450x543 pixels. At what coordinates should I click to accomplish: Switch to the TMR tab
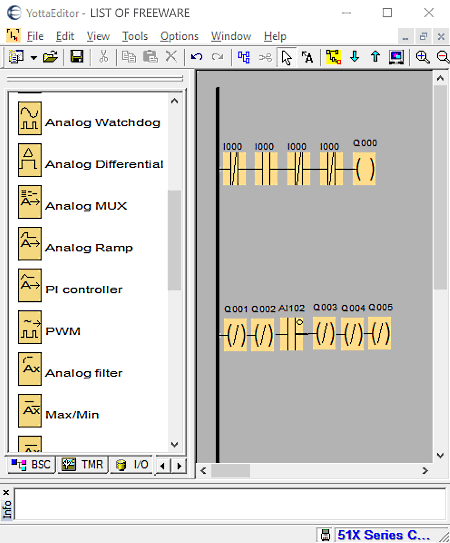point(83,464)
